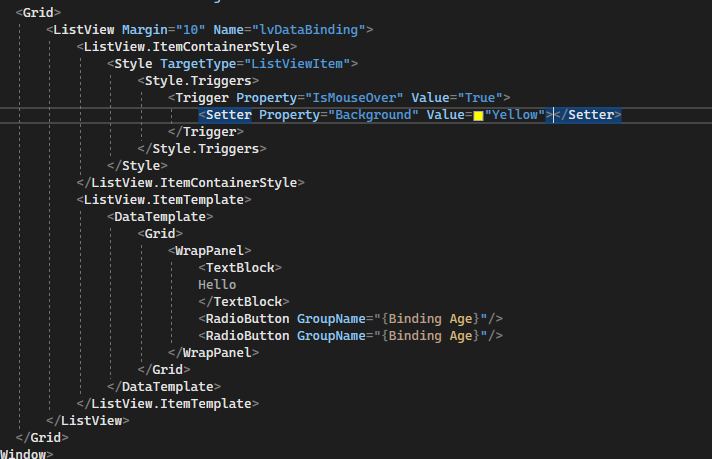This screenshot has width=712, height=459.
Task: Click the closing ListView tag
Action: click(88, 421)
